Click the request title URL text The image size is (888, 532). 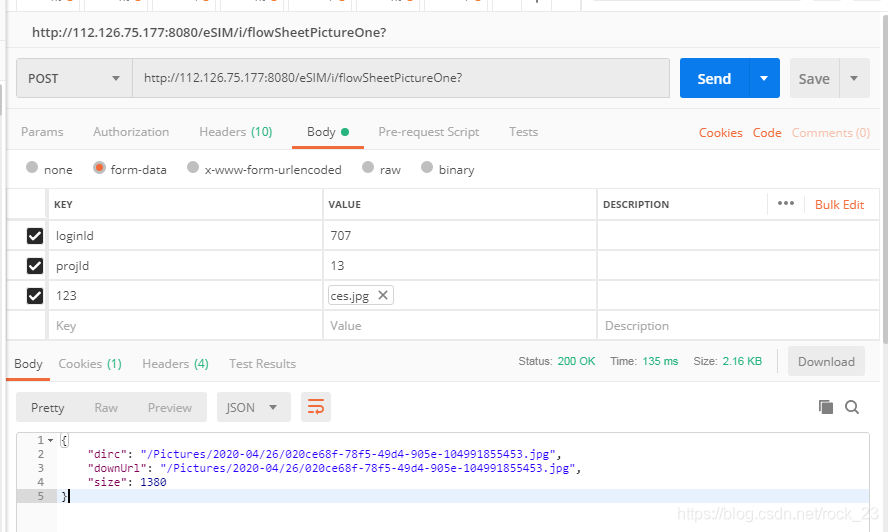coord(209,32)
